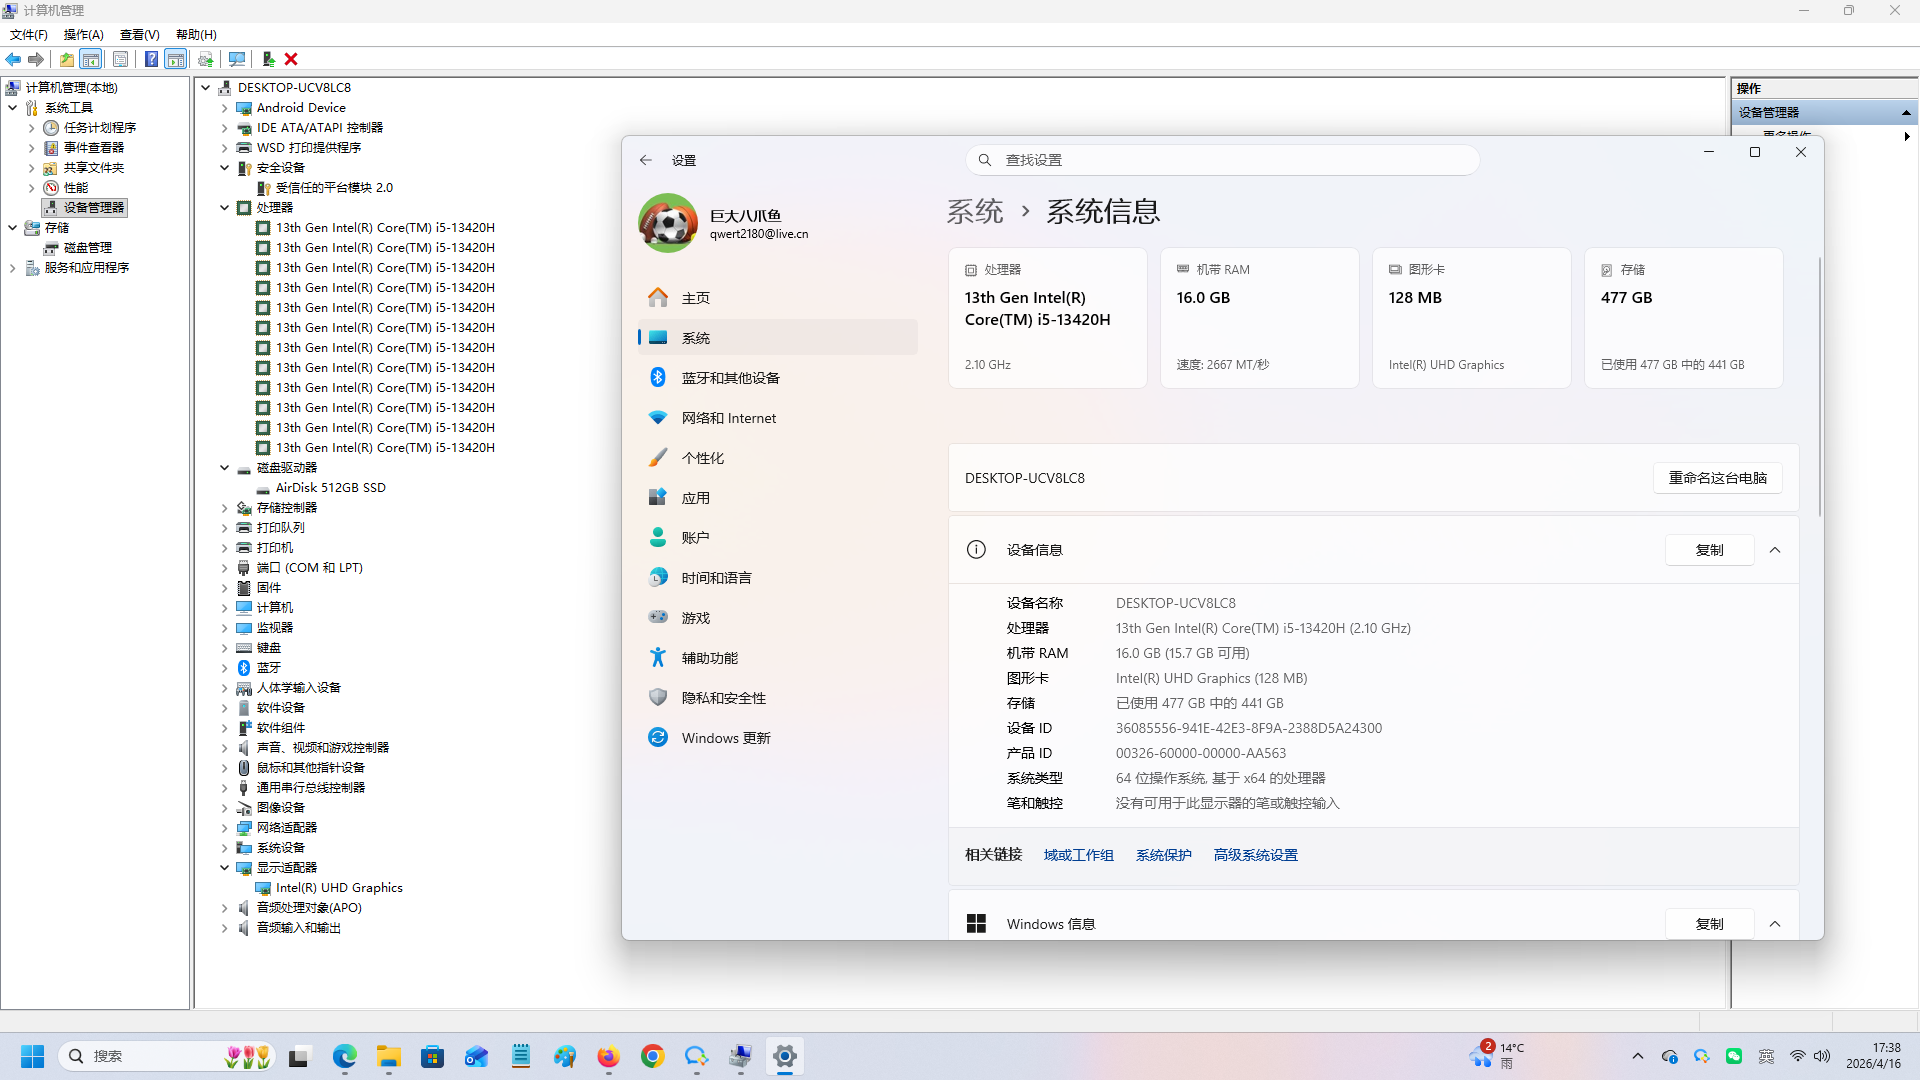Image resolution: width=1920 pixels, height=1080 pixels.
Task: Click the up one level folder icon
Action: click(x=66, y=60)
